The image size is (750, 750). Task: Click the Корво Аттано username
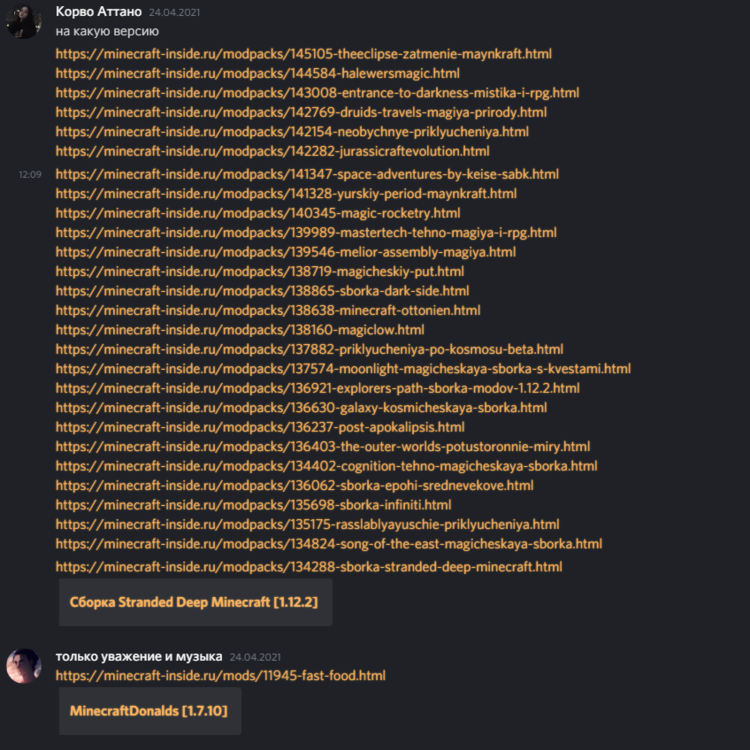(x=99, y=11)
